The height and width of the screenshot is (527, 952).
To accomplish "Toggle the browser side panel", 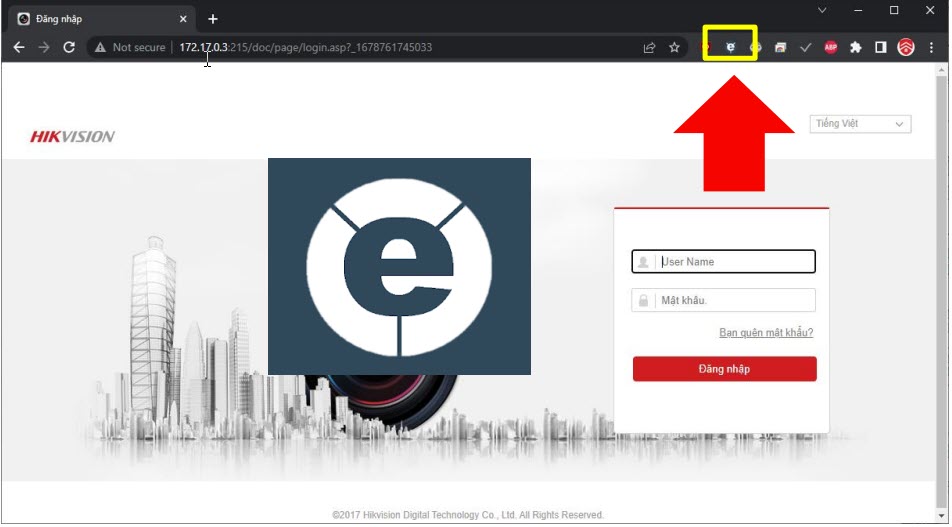I will point(881,47).
